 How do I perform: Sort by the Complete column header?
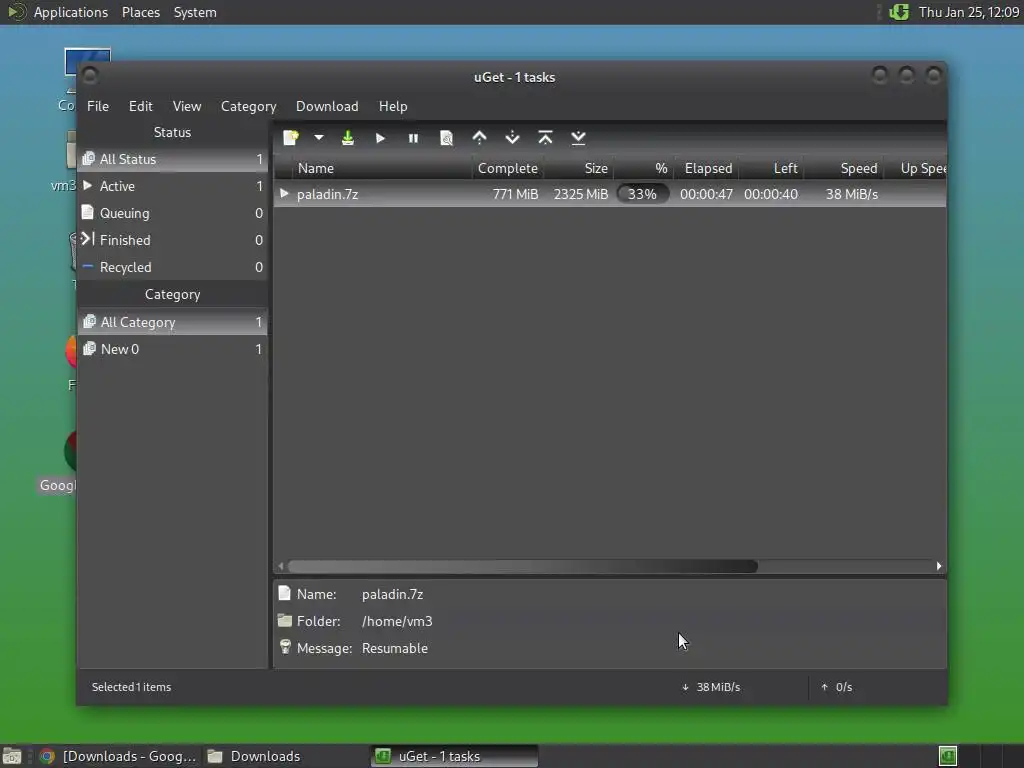[x=507, y=168]
